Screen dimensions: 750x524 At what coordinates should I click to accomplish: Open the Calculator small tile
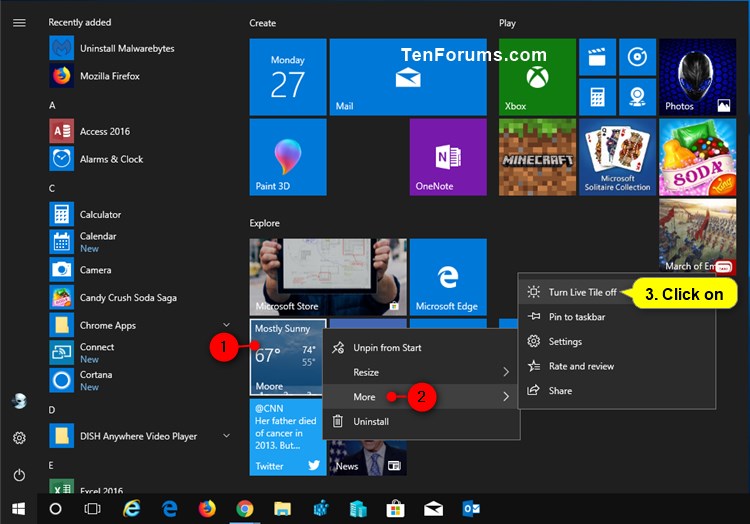point(597,97)
